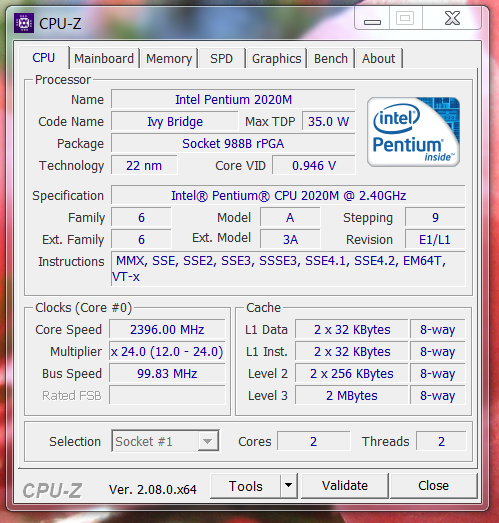Screen dimensions: 499x523
Task: Click the Bus Speed value '99.83 MHz'
Action: 167,374
